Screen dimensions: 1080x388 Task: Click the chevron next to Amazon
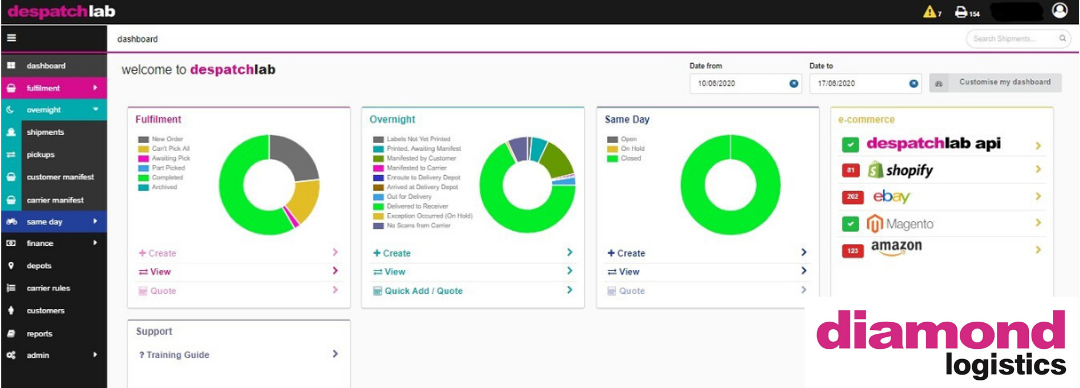coord(1038,249)
